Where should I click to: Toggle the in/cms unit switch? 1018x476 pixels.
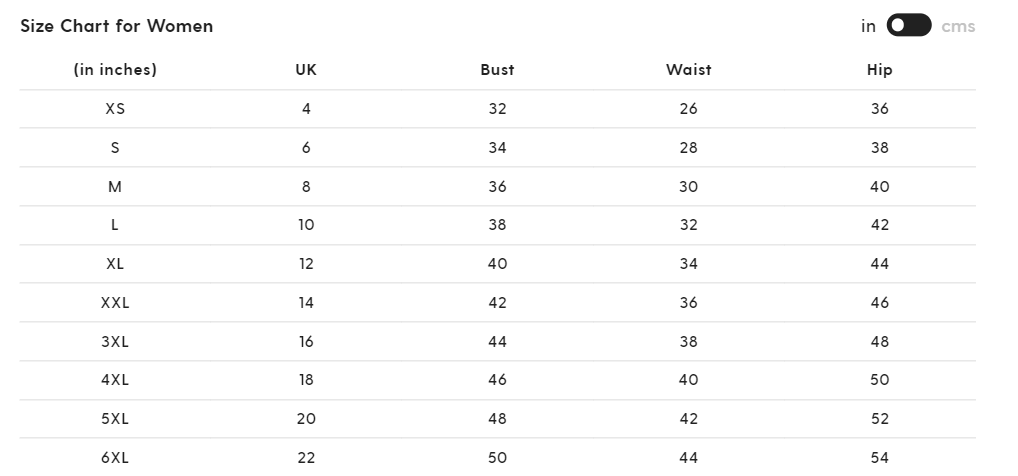click(x=908, y=26)
